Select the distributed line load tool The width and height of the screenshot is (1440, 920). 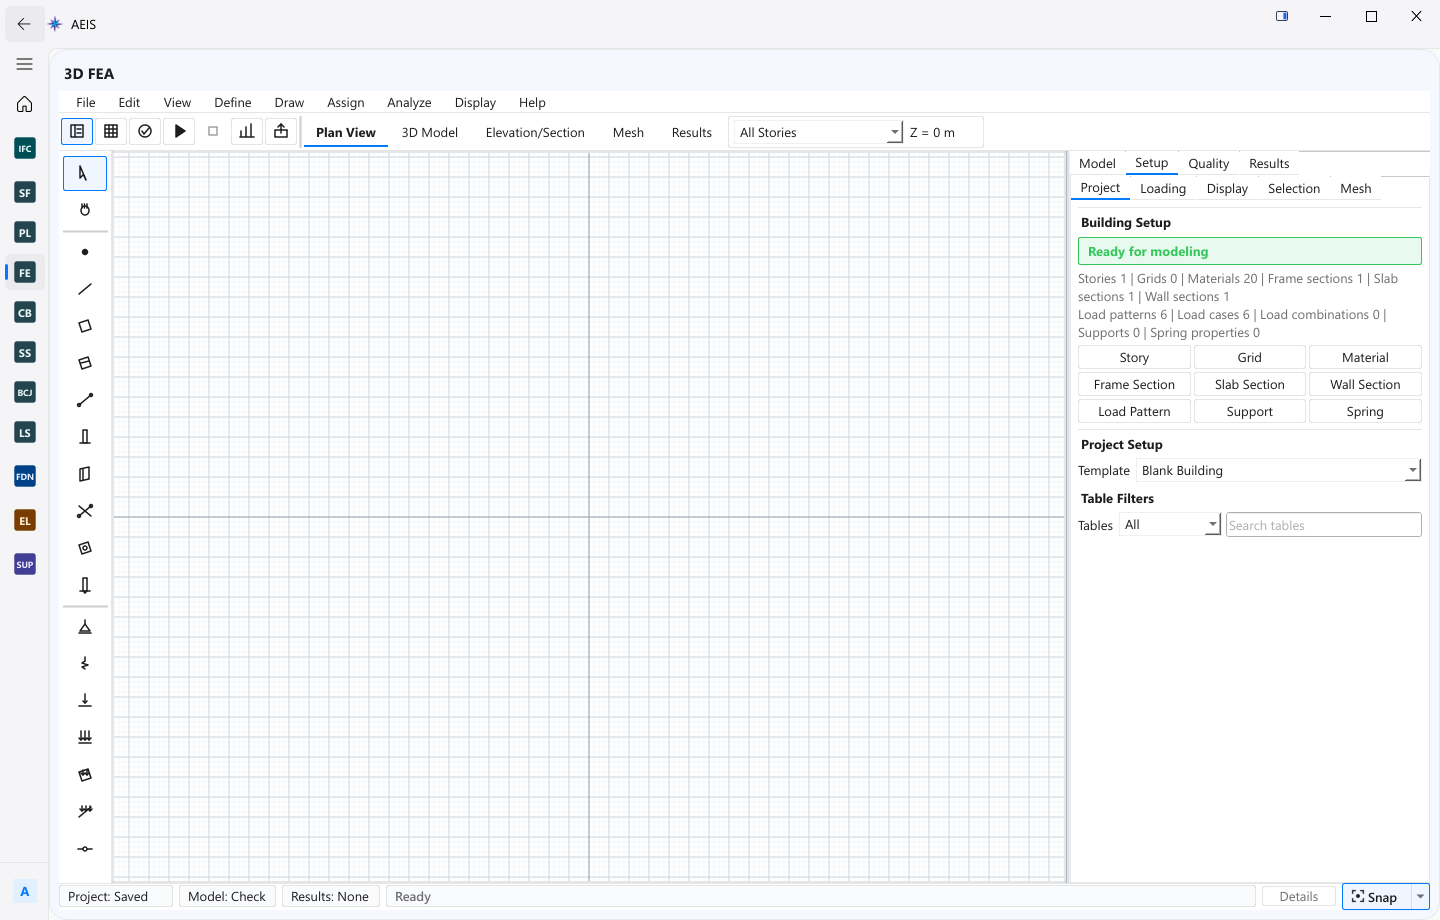(x=85, y=738)
